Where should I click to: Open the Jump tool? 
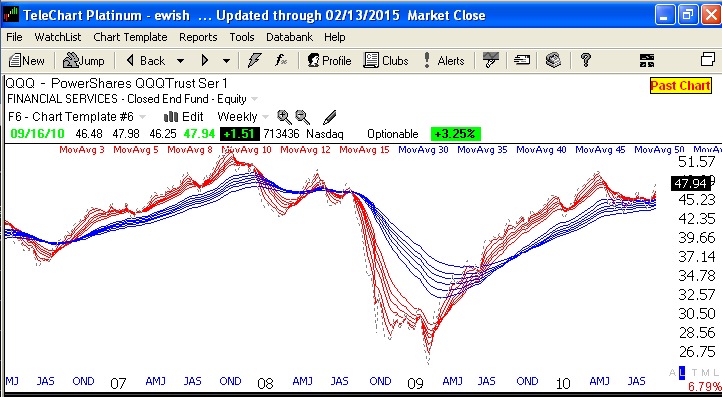[83, 60]
